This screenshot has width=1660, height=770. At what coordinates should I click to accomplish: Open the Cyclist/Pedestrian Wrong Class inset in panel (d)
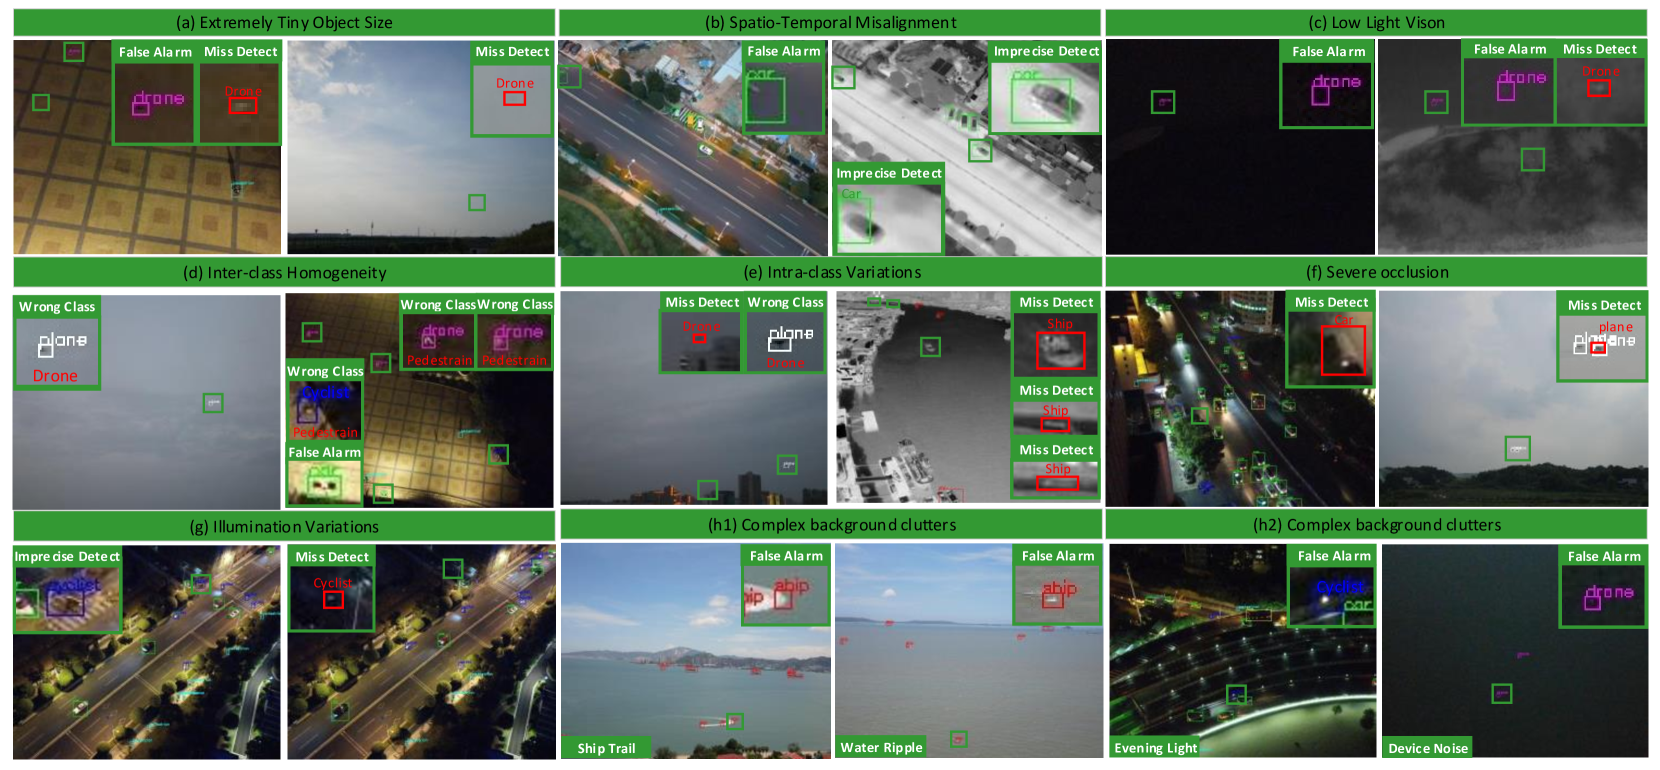click(x=325, y=401)
